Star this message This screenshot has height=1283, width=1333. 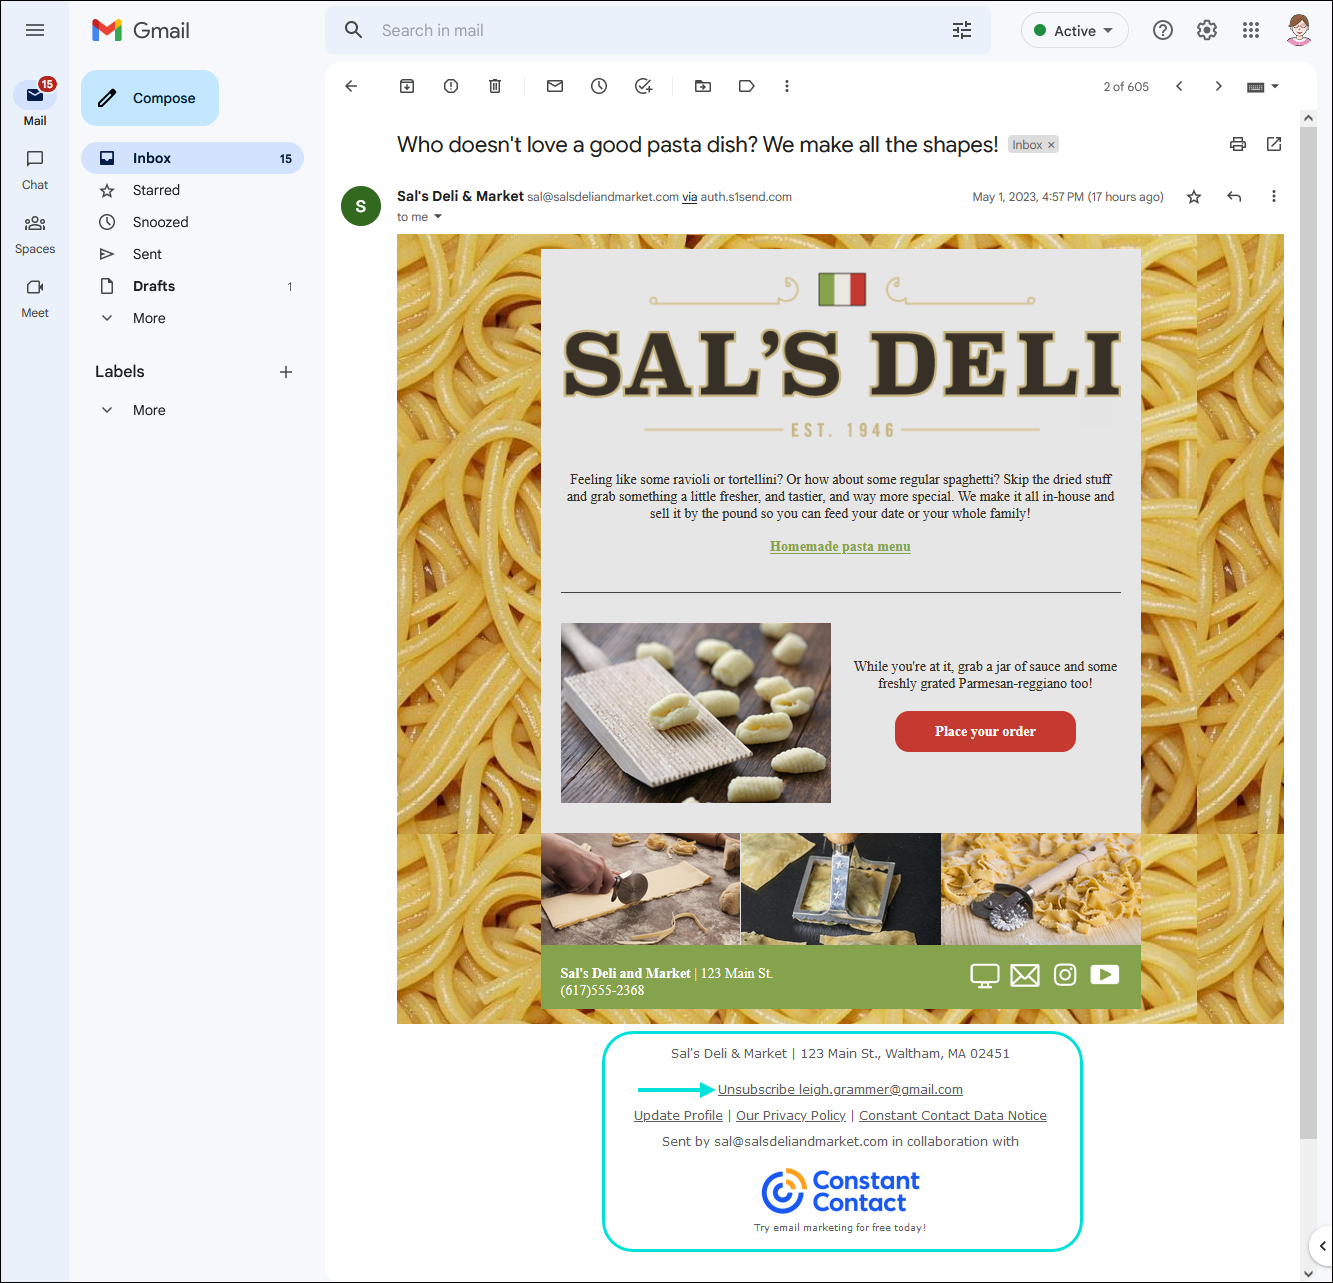click(x=1194, y=197)
